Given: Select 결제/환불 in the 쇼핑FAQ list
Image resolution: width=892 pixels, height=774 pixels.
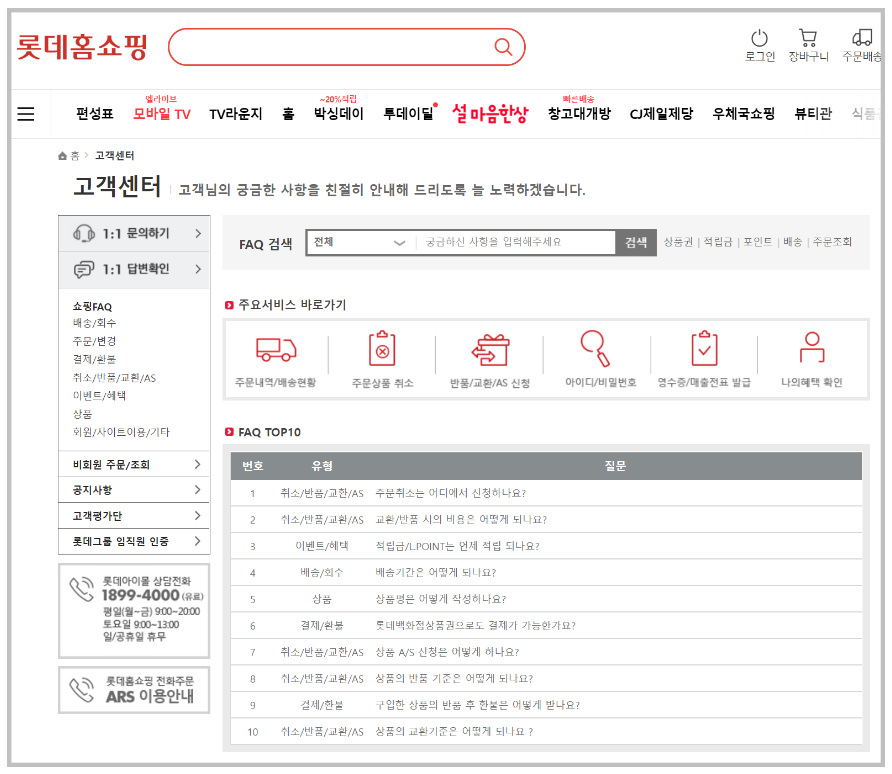Looking at the screenshot, I should [x=94, y=359].
